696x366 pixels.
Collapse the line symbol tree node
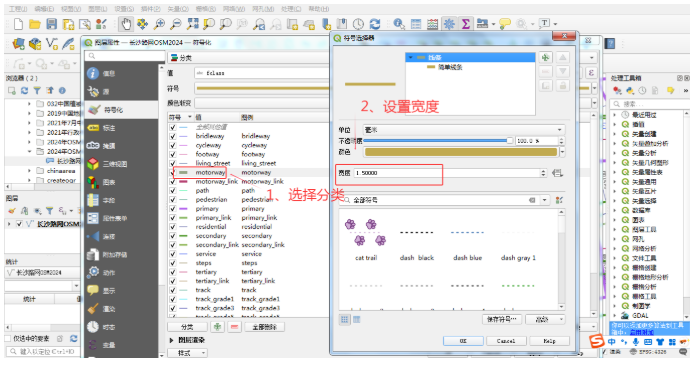coord(411,58)
